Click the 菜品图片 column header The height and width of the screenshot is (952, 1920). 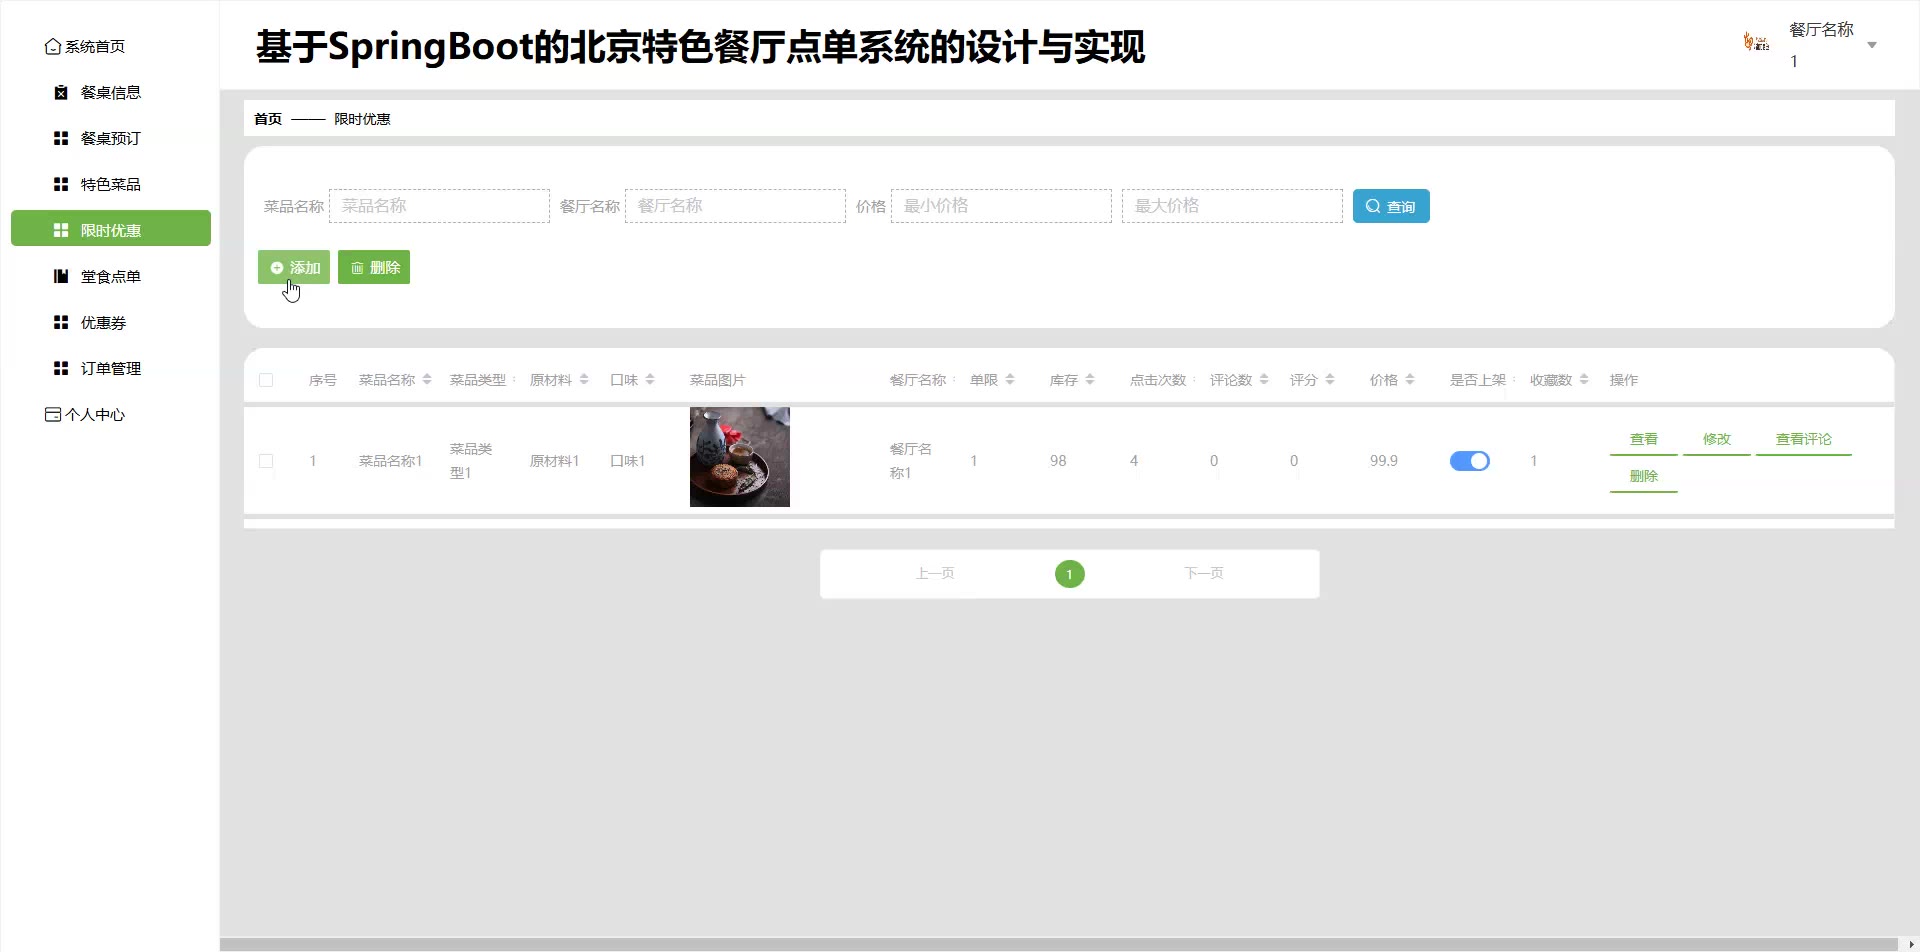click(x=718, y=380)
